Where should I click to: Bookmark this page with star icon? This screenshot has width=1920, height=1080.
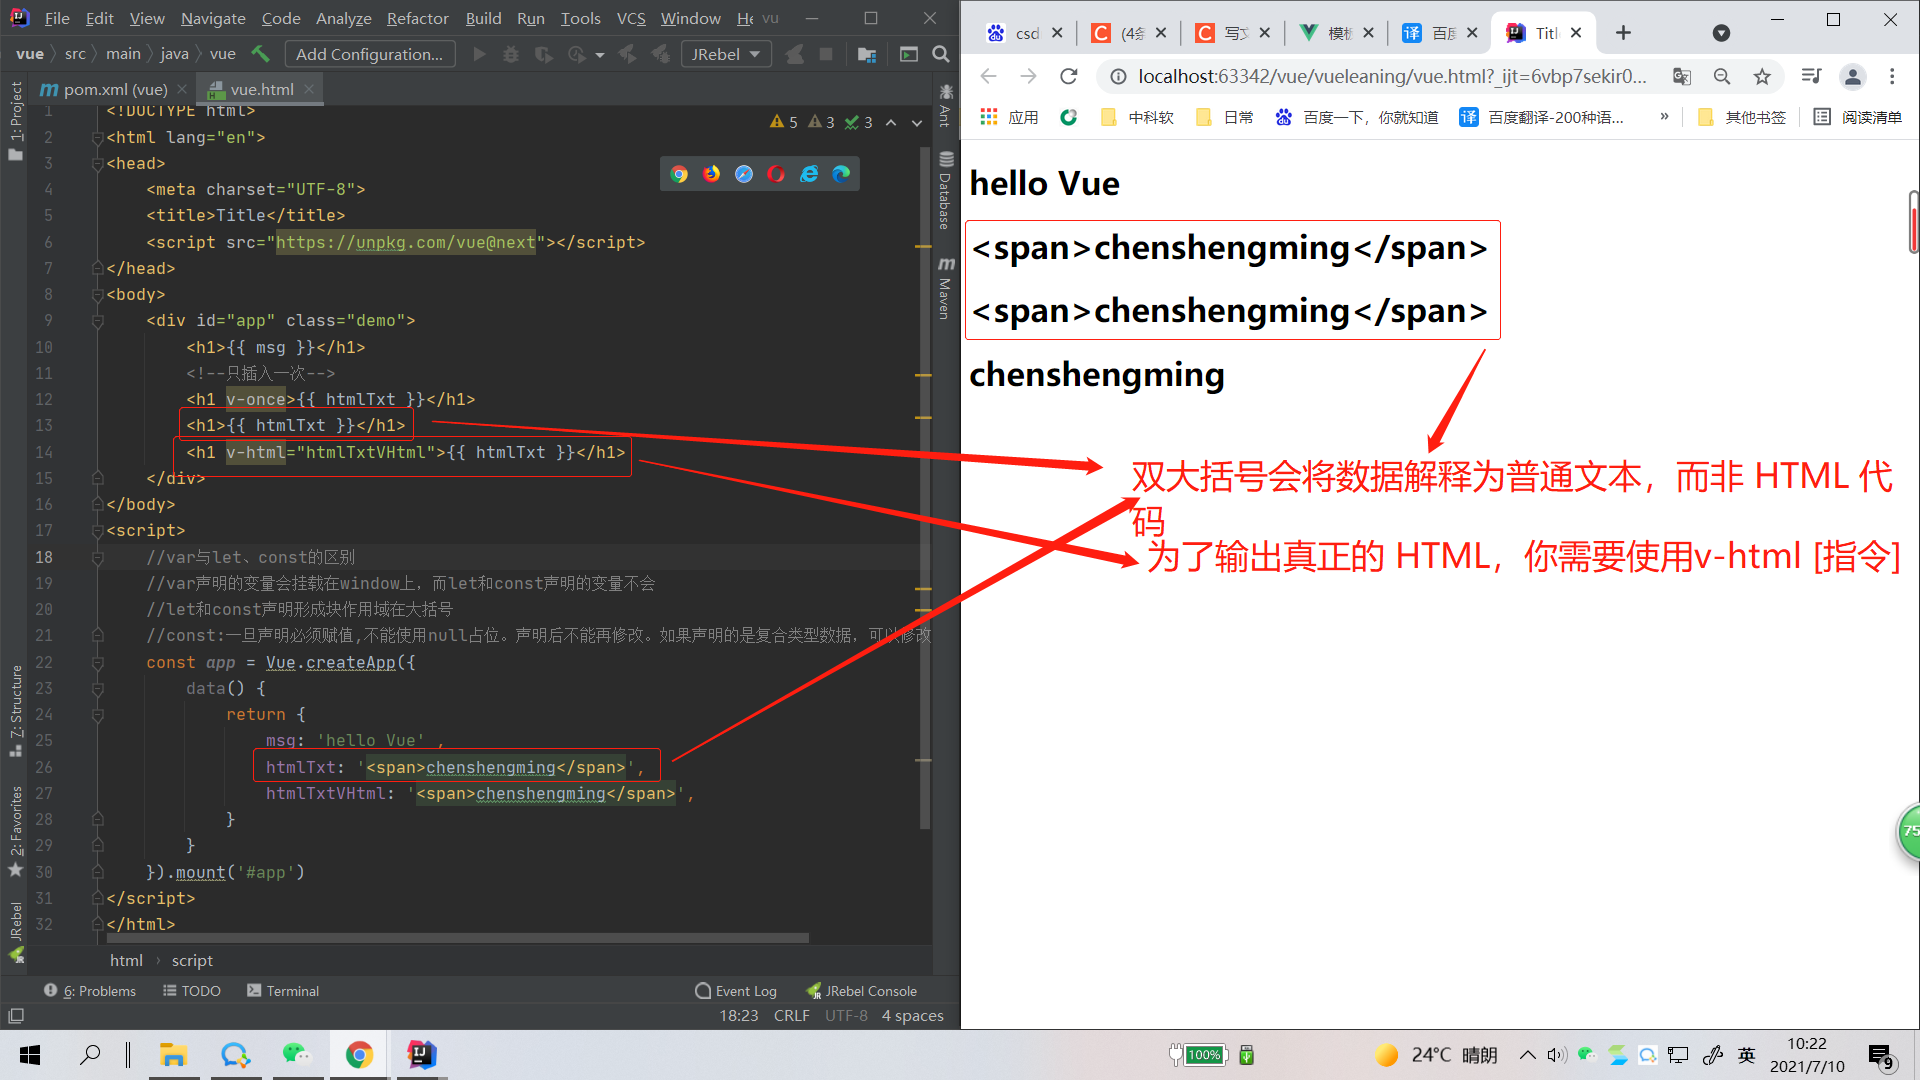(1762, 76)
